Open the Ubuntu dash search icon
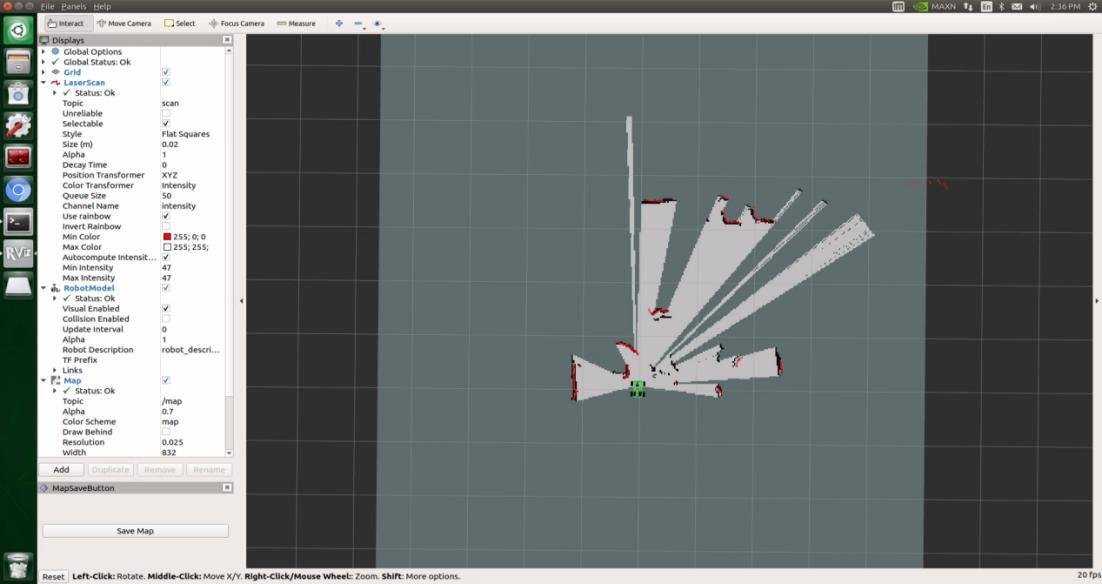 (x=18, y=30)
